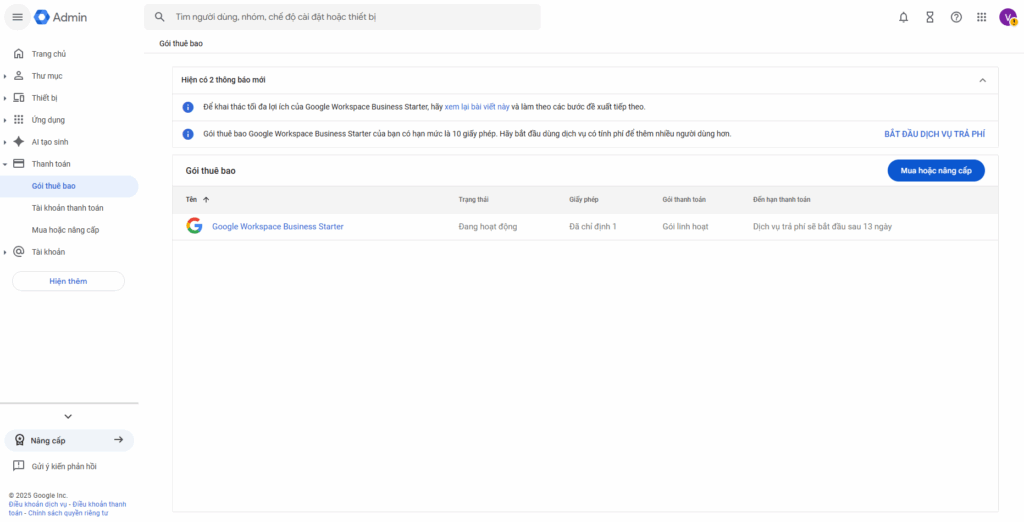Image resolution: width=1024 pixels, height=522 pixels.
Task: Click the user account avatar
Action: tap(1007, 17)
